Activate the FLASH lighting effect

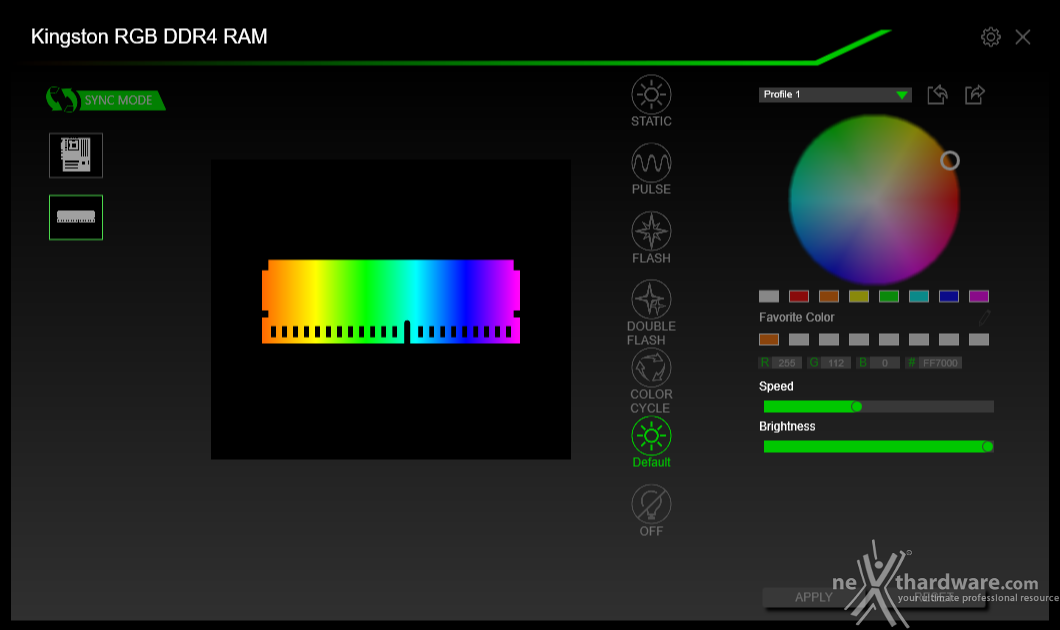[651, 237]
